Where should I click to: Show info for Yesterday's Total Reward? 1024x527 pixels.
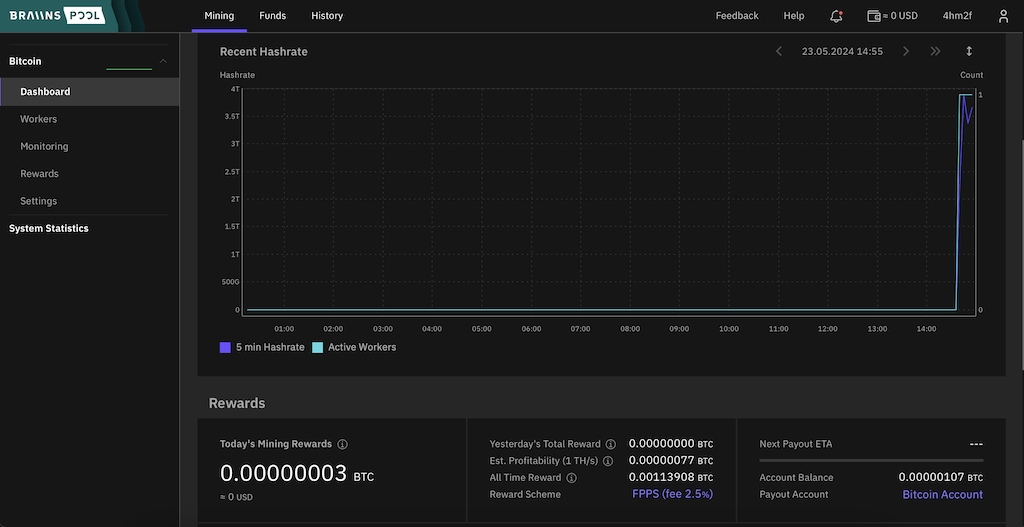click(610, 444)
